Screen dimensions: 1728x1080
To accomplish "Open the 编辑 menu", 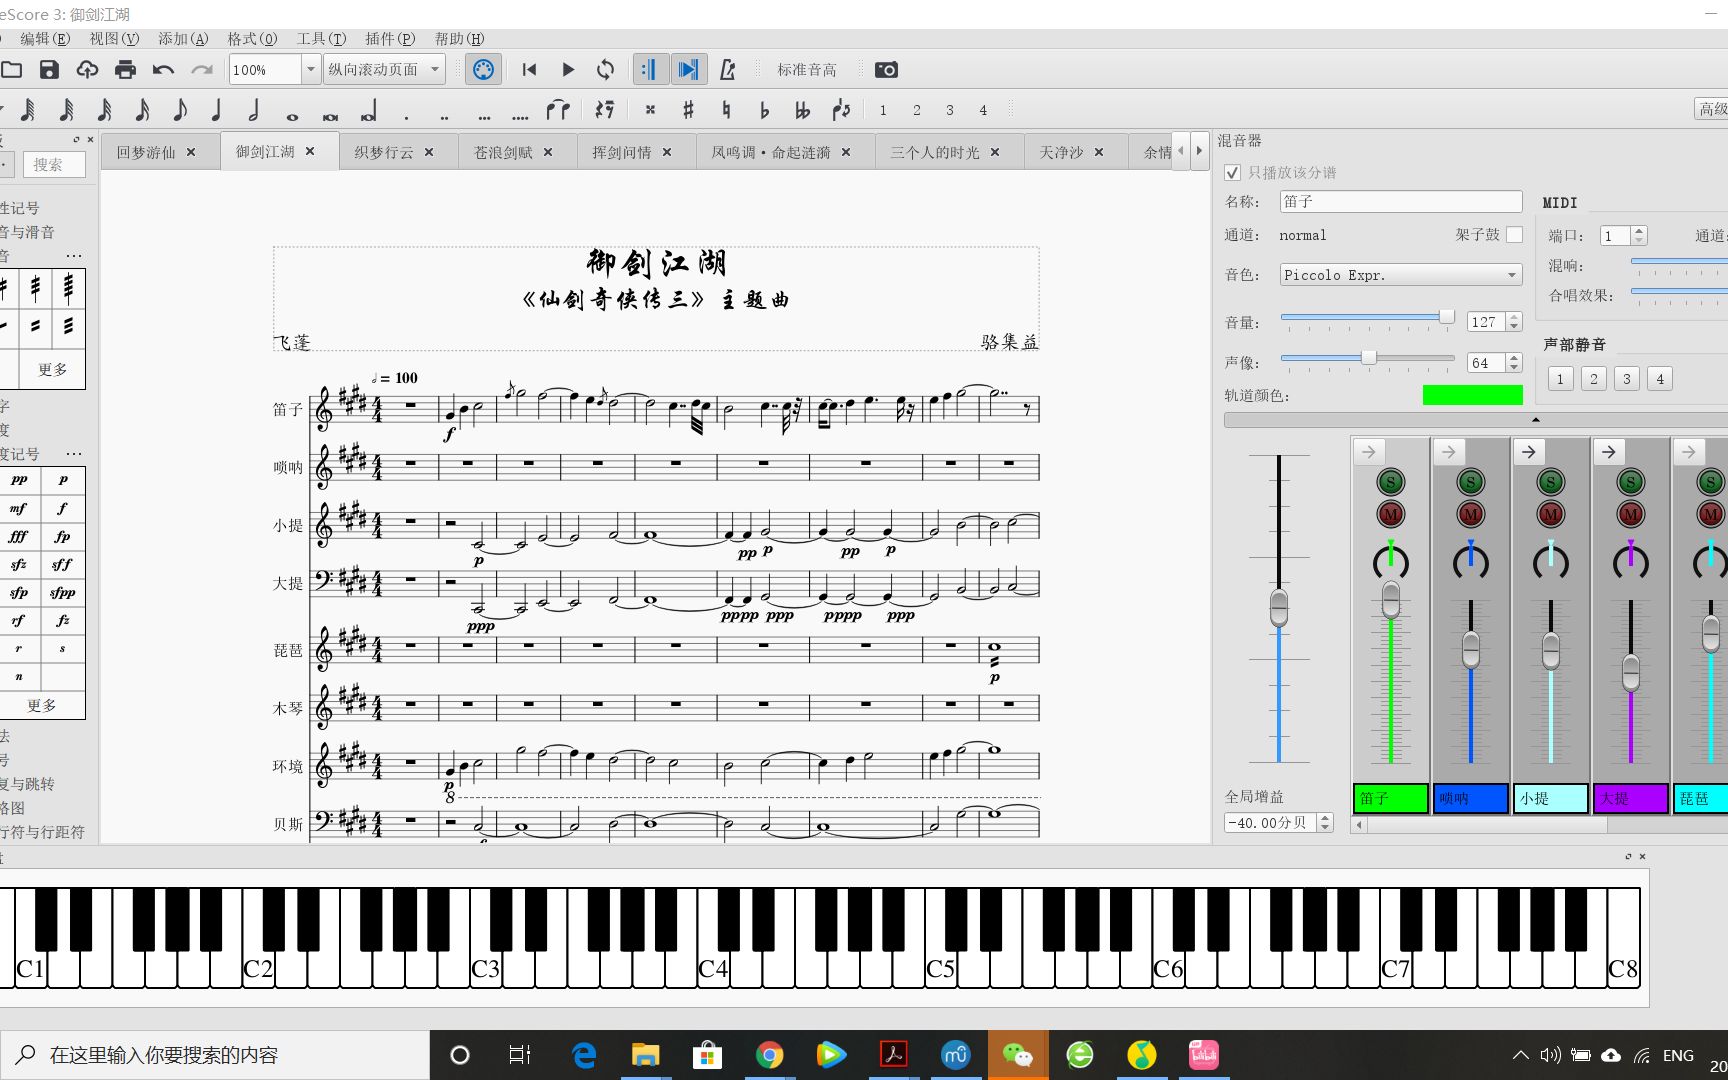I will pos(45,38).
